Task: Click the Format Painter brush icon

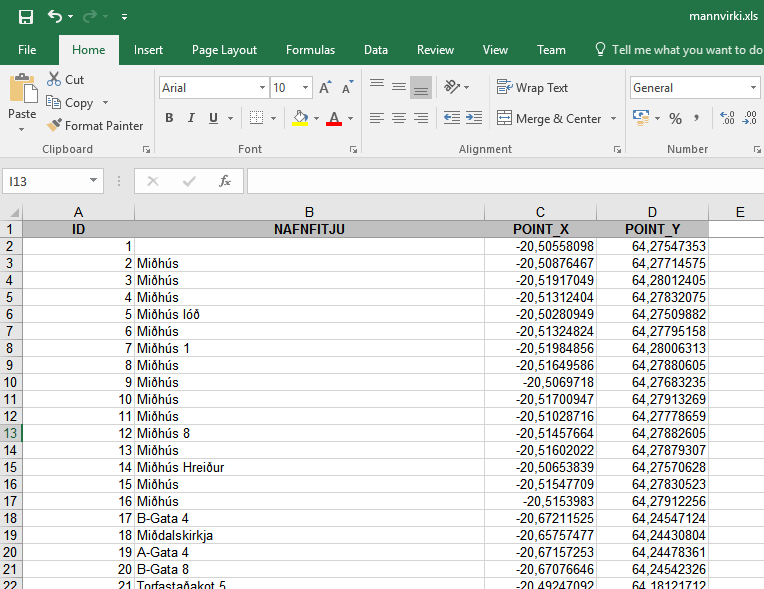Action: 55,126
